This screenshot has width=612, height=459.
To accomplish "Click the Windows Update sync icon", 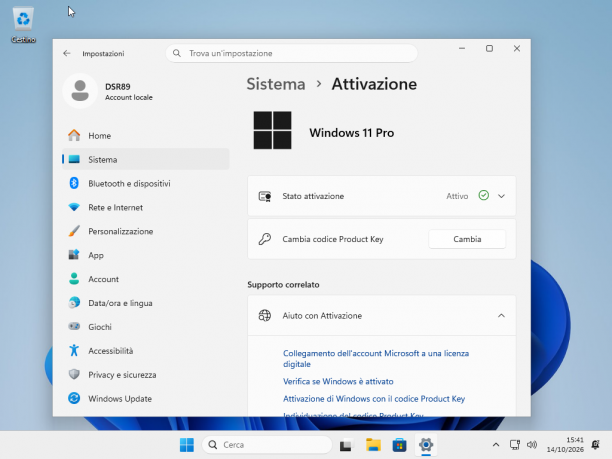I will tap(74, 398).
